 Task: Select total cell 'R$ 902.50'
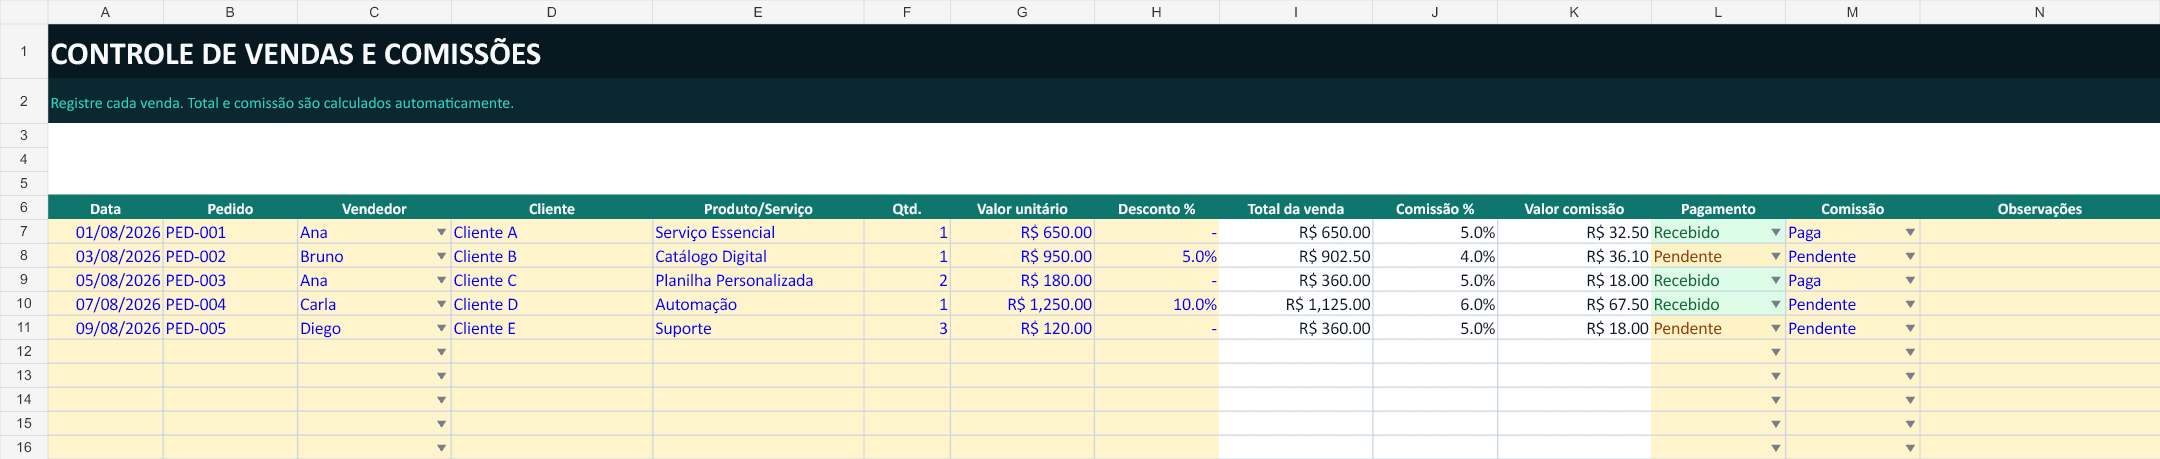(x=1296, y=256)
